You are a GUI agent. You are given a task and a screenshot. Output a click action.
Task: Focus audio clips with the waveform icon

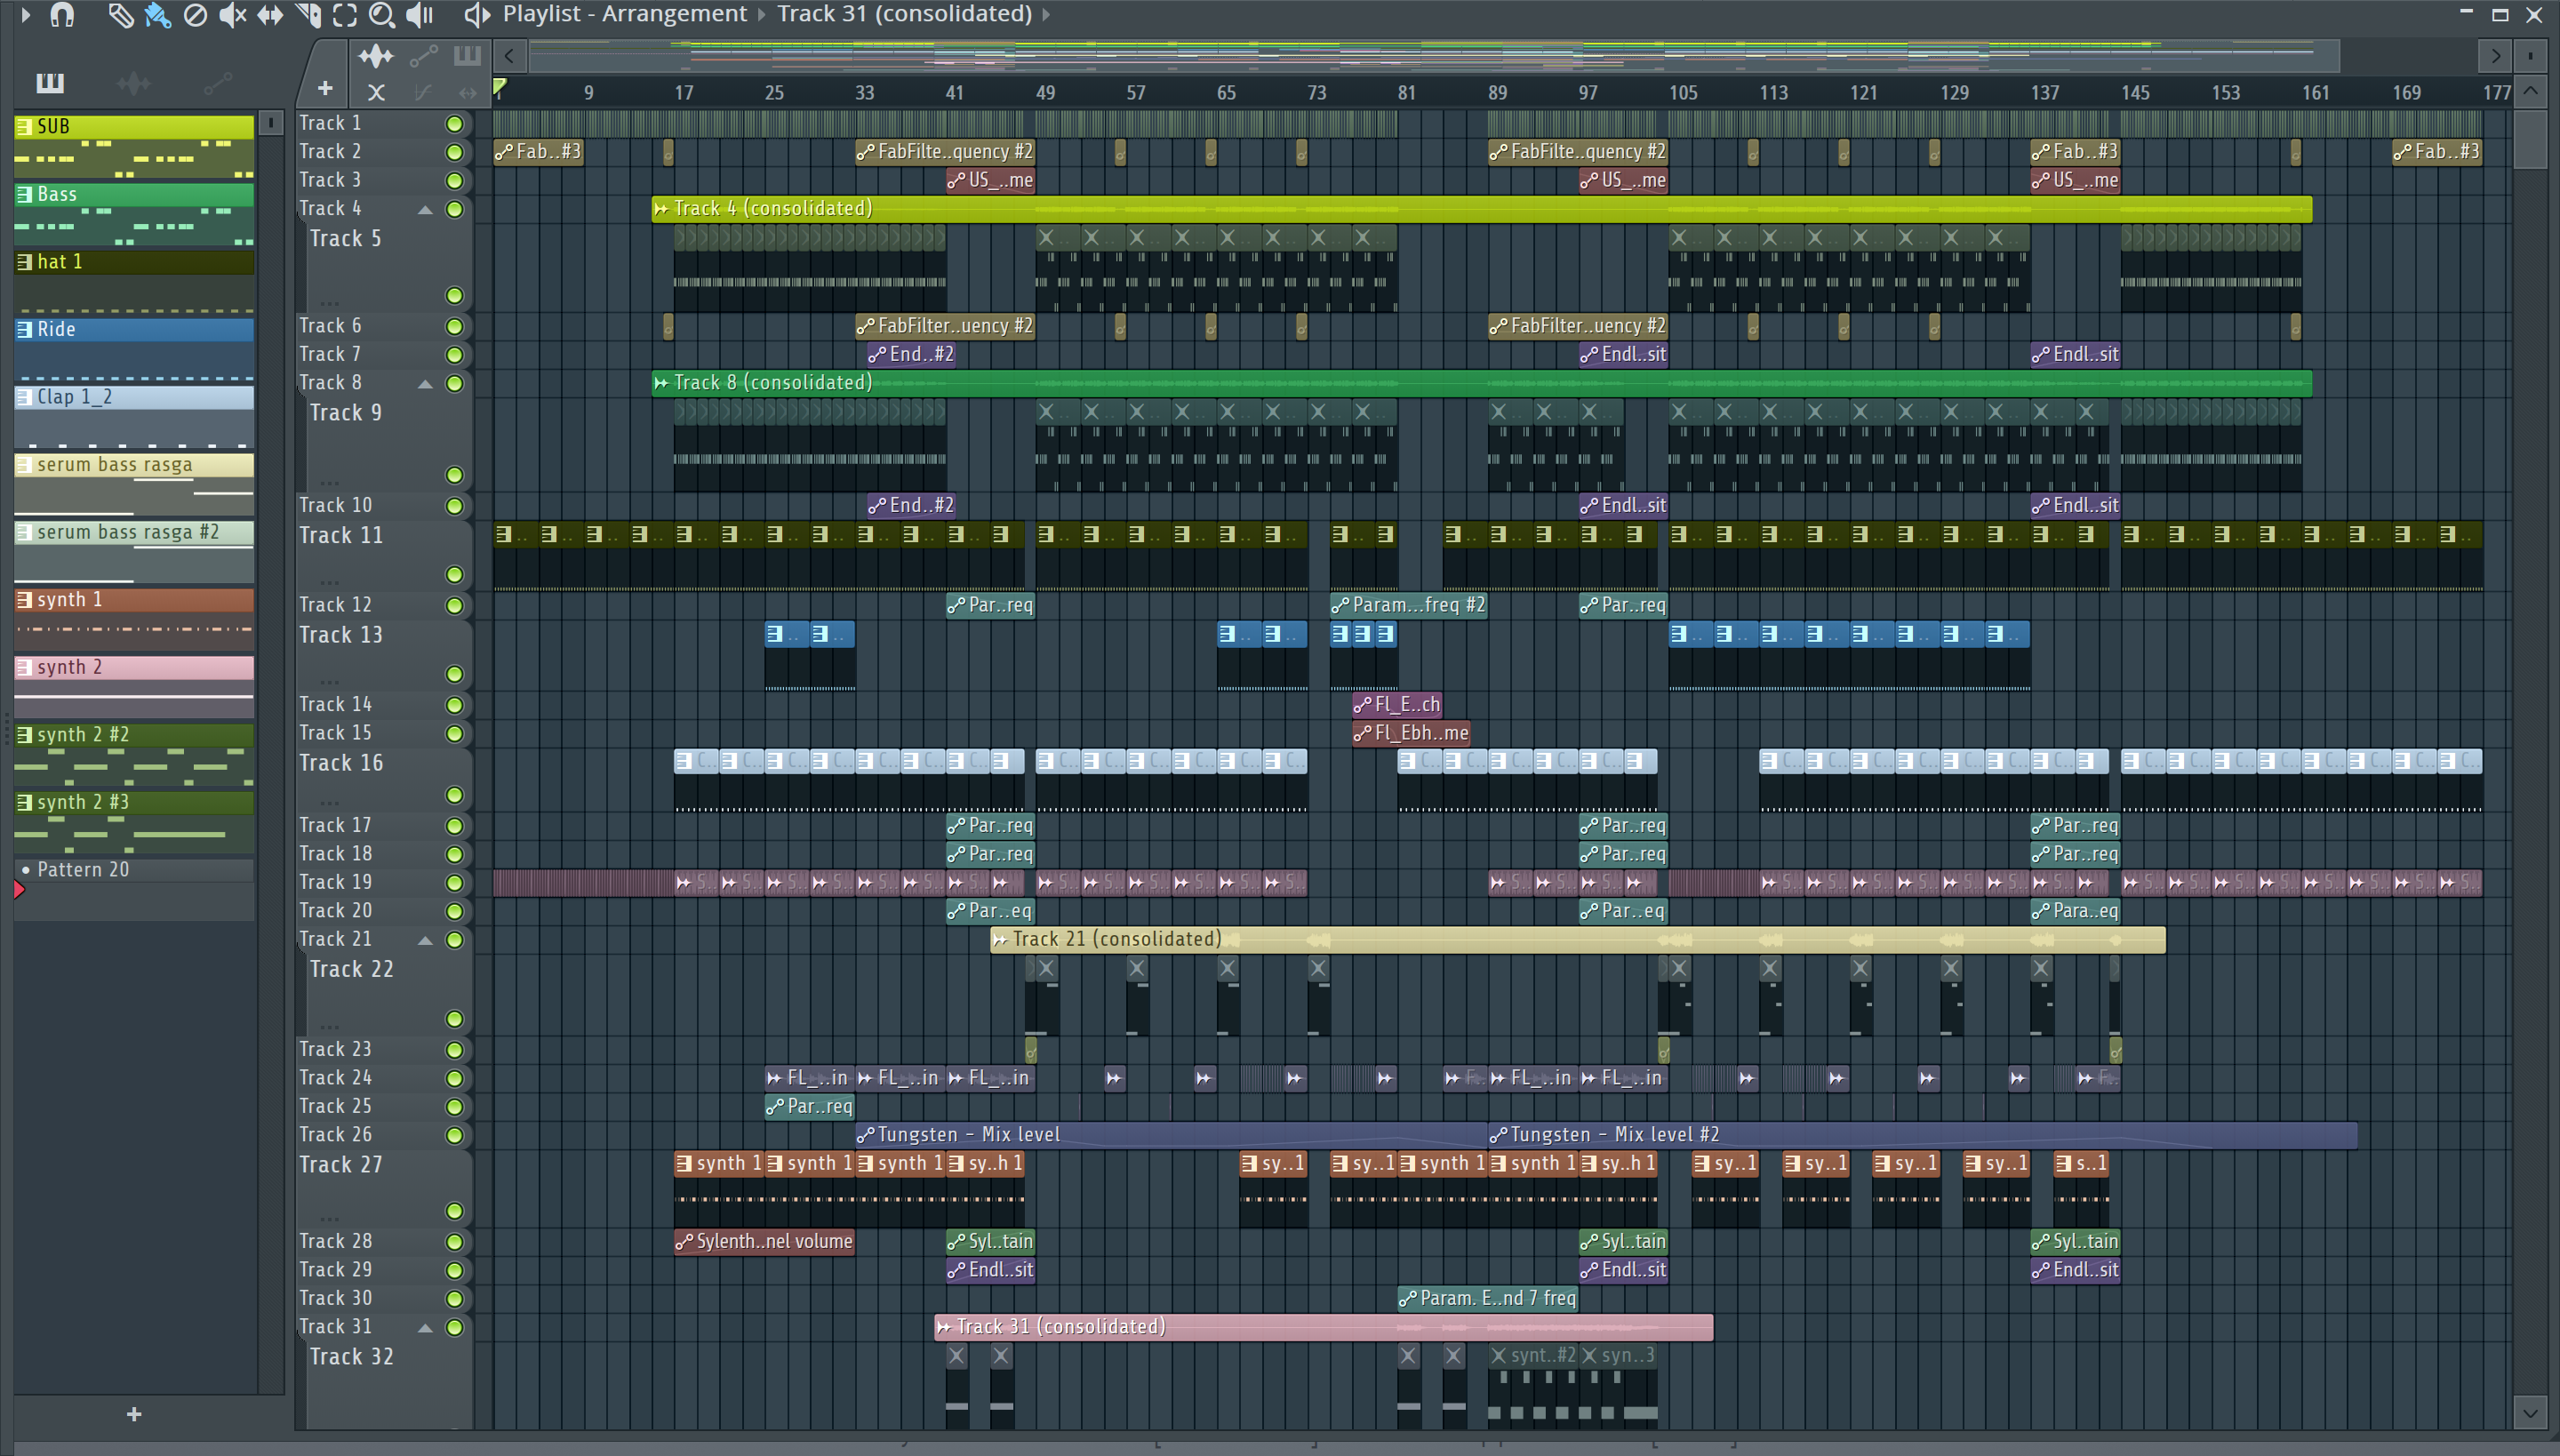376,56
